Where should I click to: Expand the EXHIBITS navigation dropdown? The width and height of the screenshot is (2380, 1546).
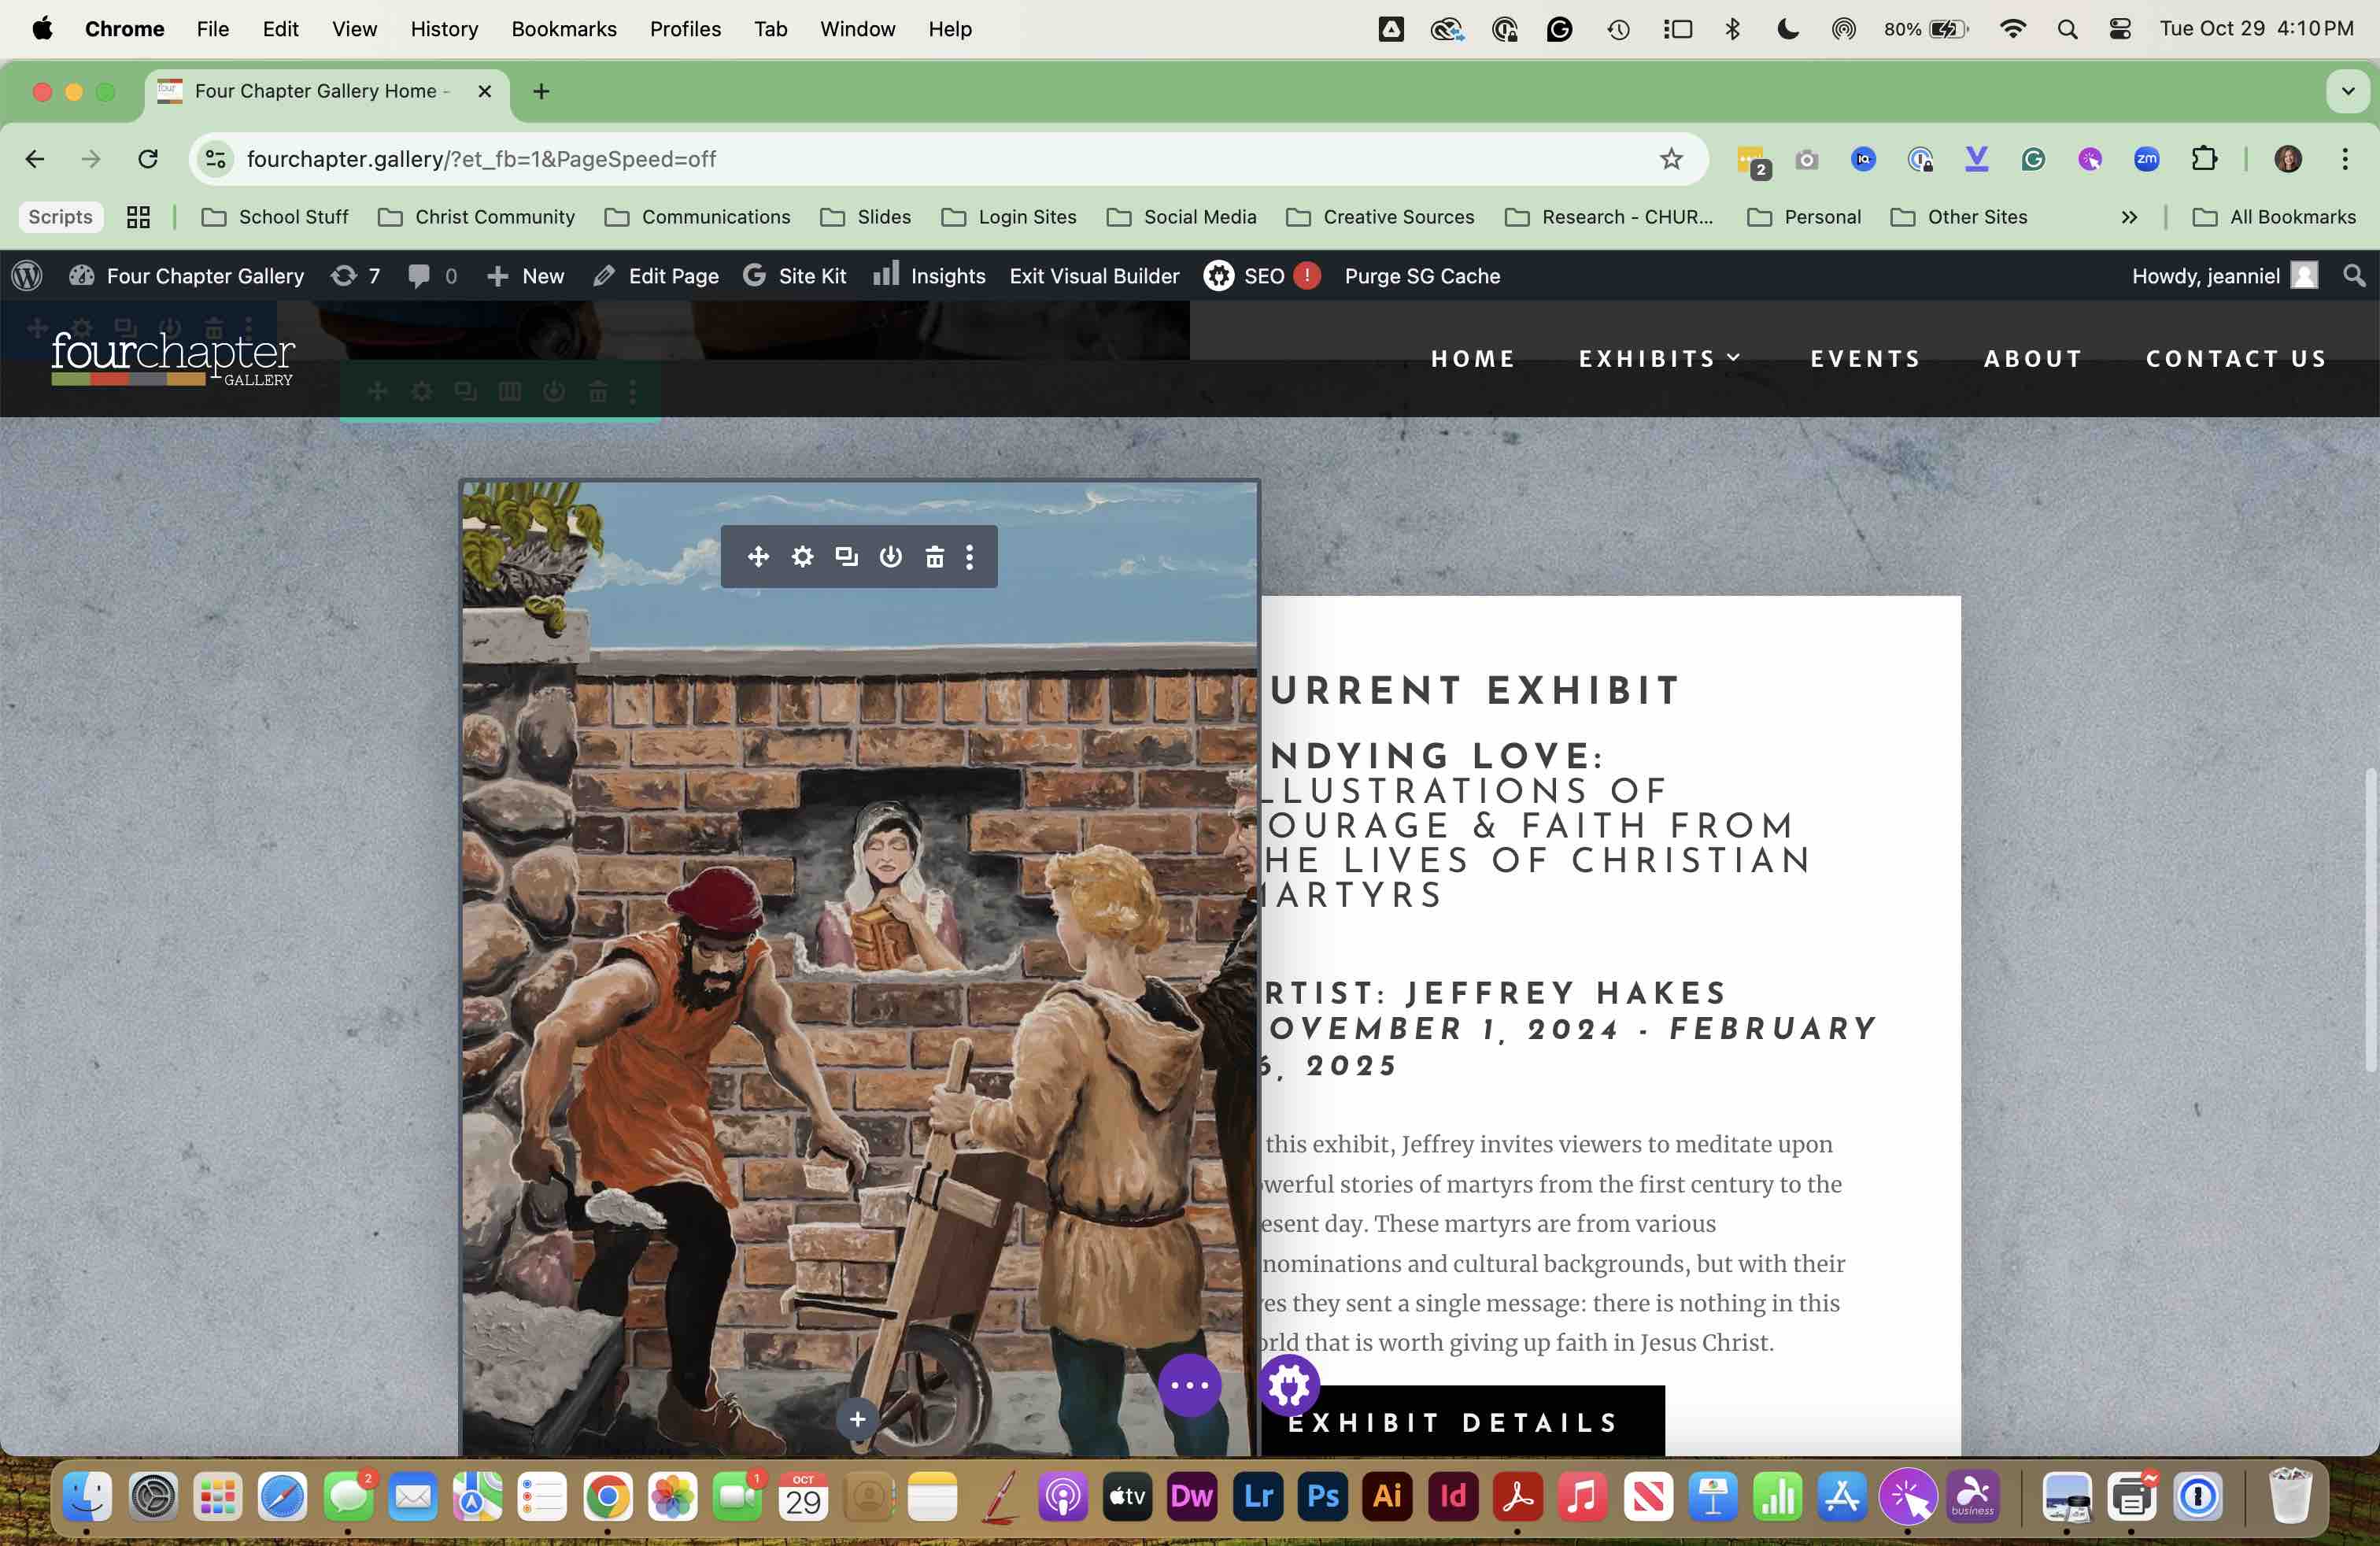pyautogui.click(x=1660, y=358)
